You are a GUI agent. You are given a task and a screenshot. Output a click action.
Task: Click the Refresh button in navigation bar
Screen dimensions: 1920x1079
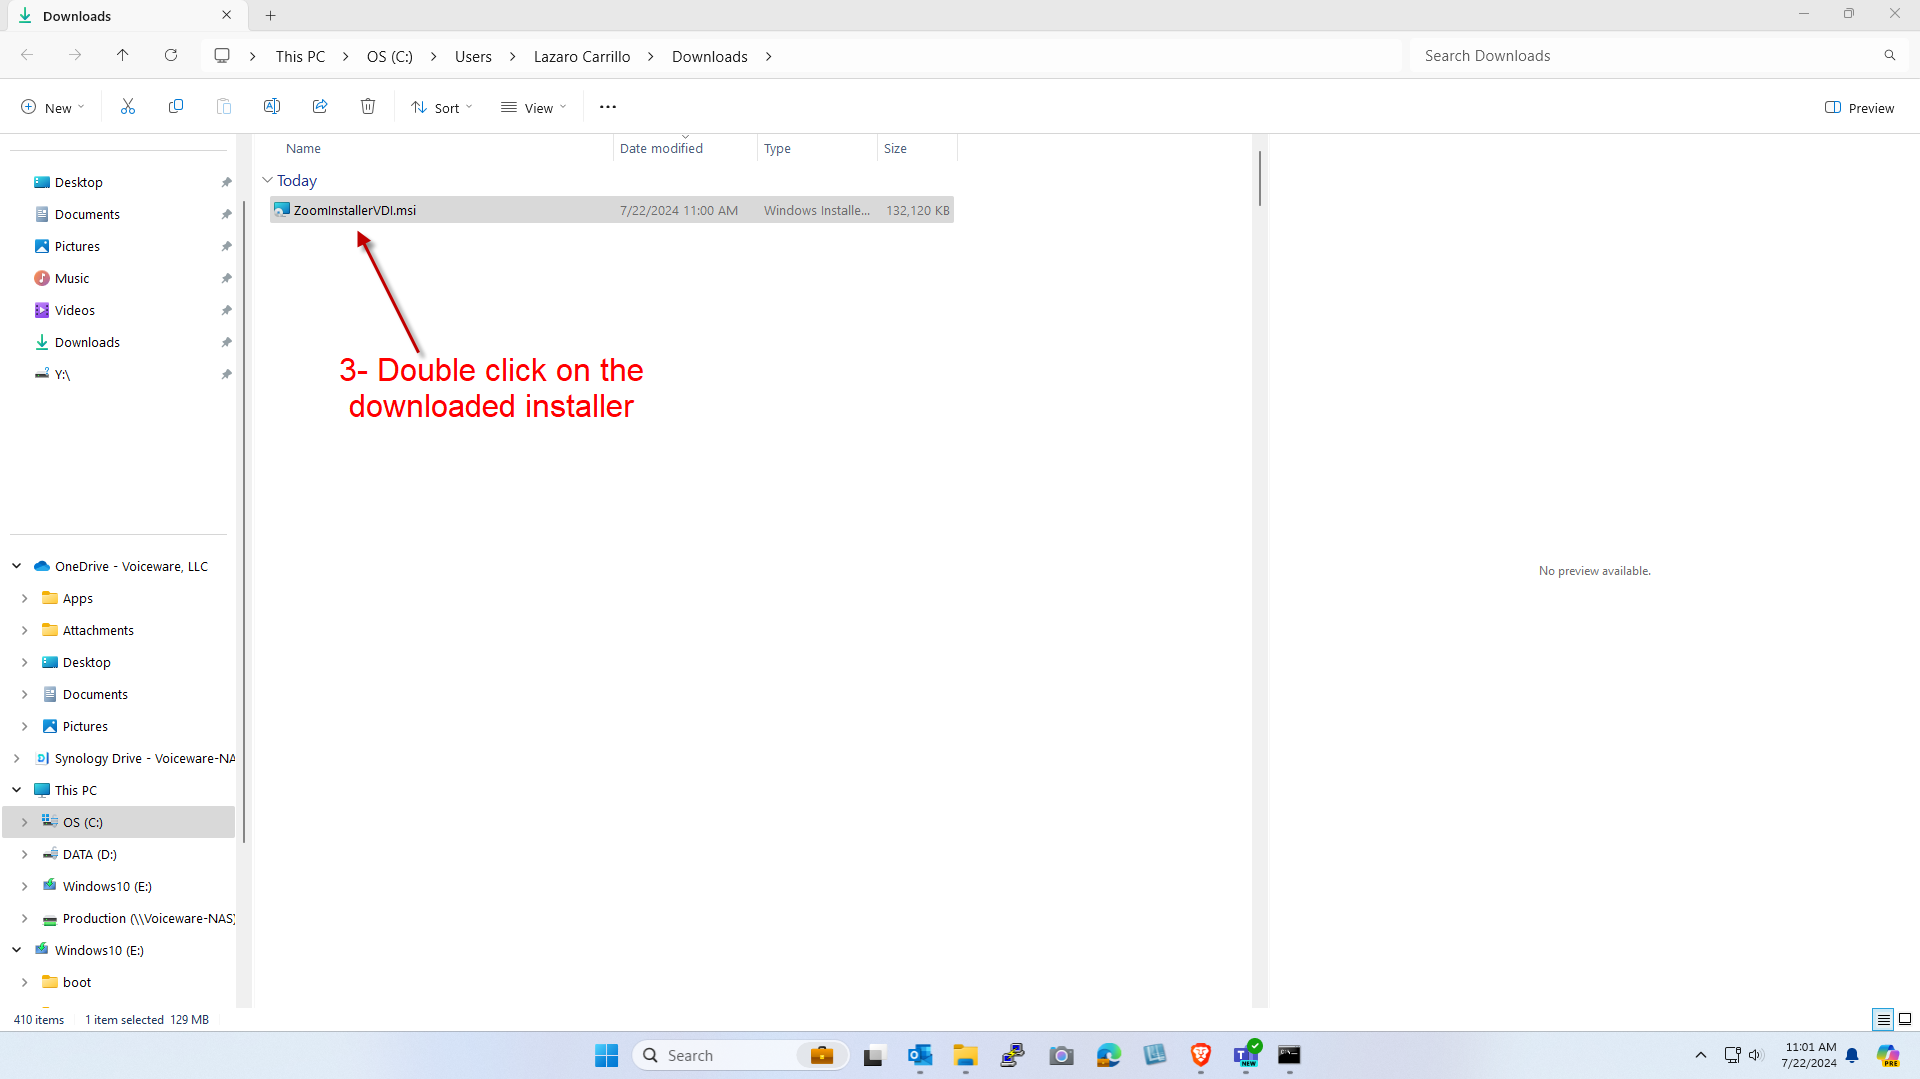pyautogui.click(x=171, y=56)
